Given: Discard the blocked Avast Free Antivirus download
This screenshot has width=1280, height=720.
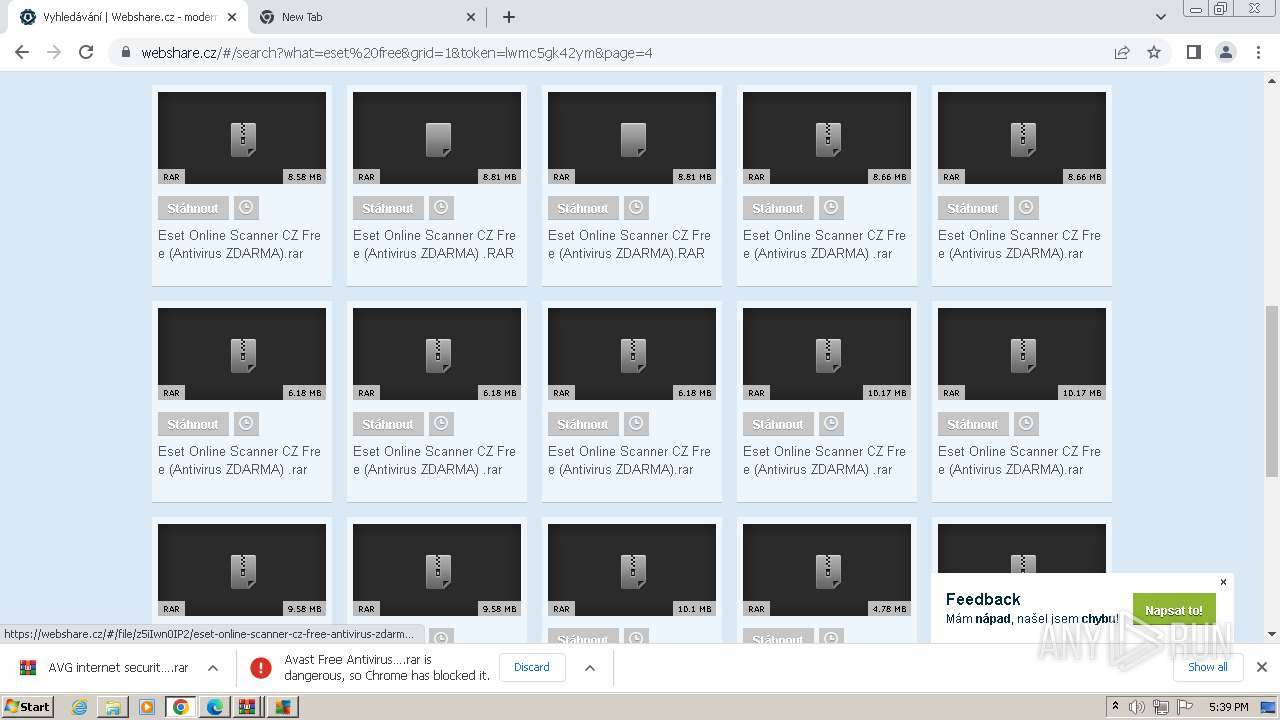Looking at the screenshot, I should (x=532, y=667).
